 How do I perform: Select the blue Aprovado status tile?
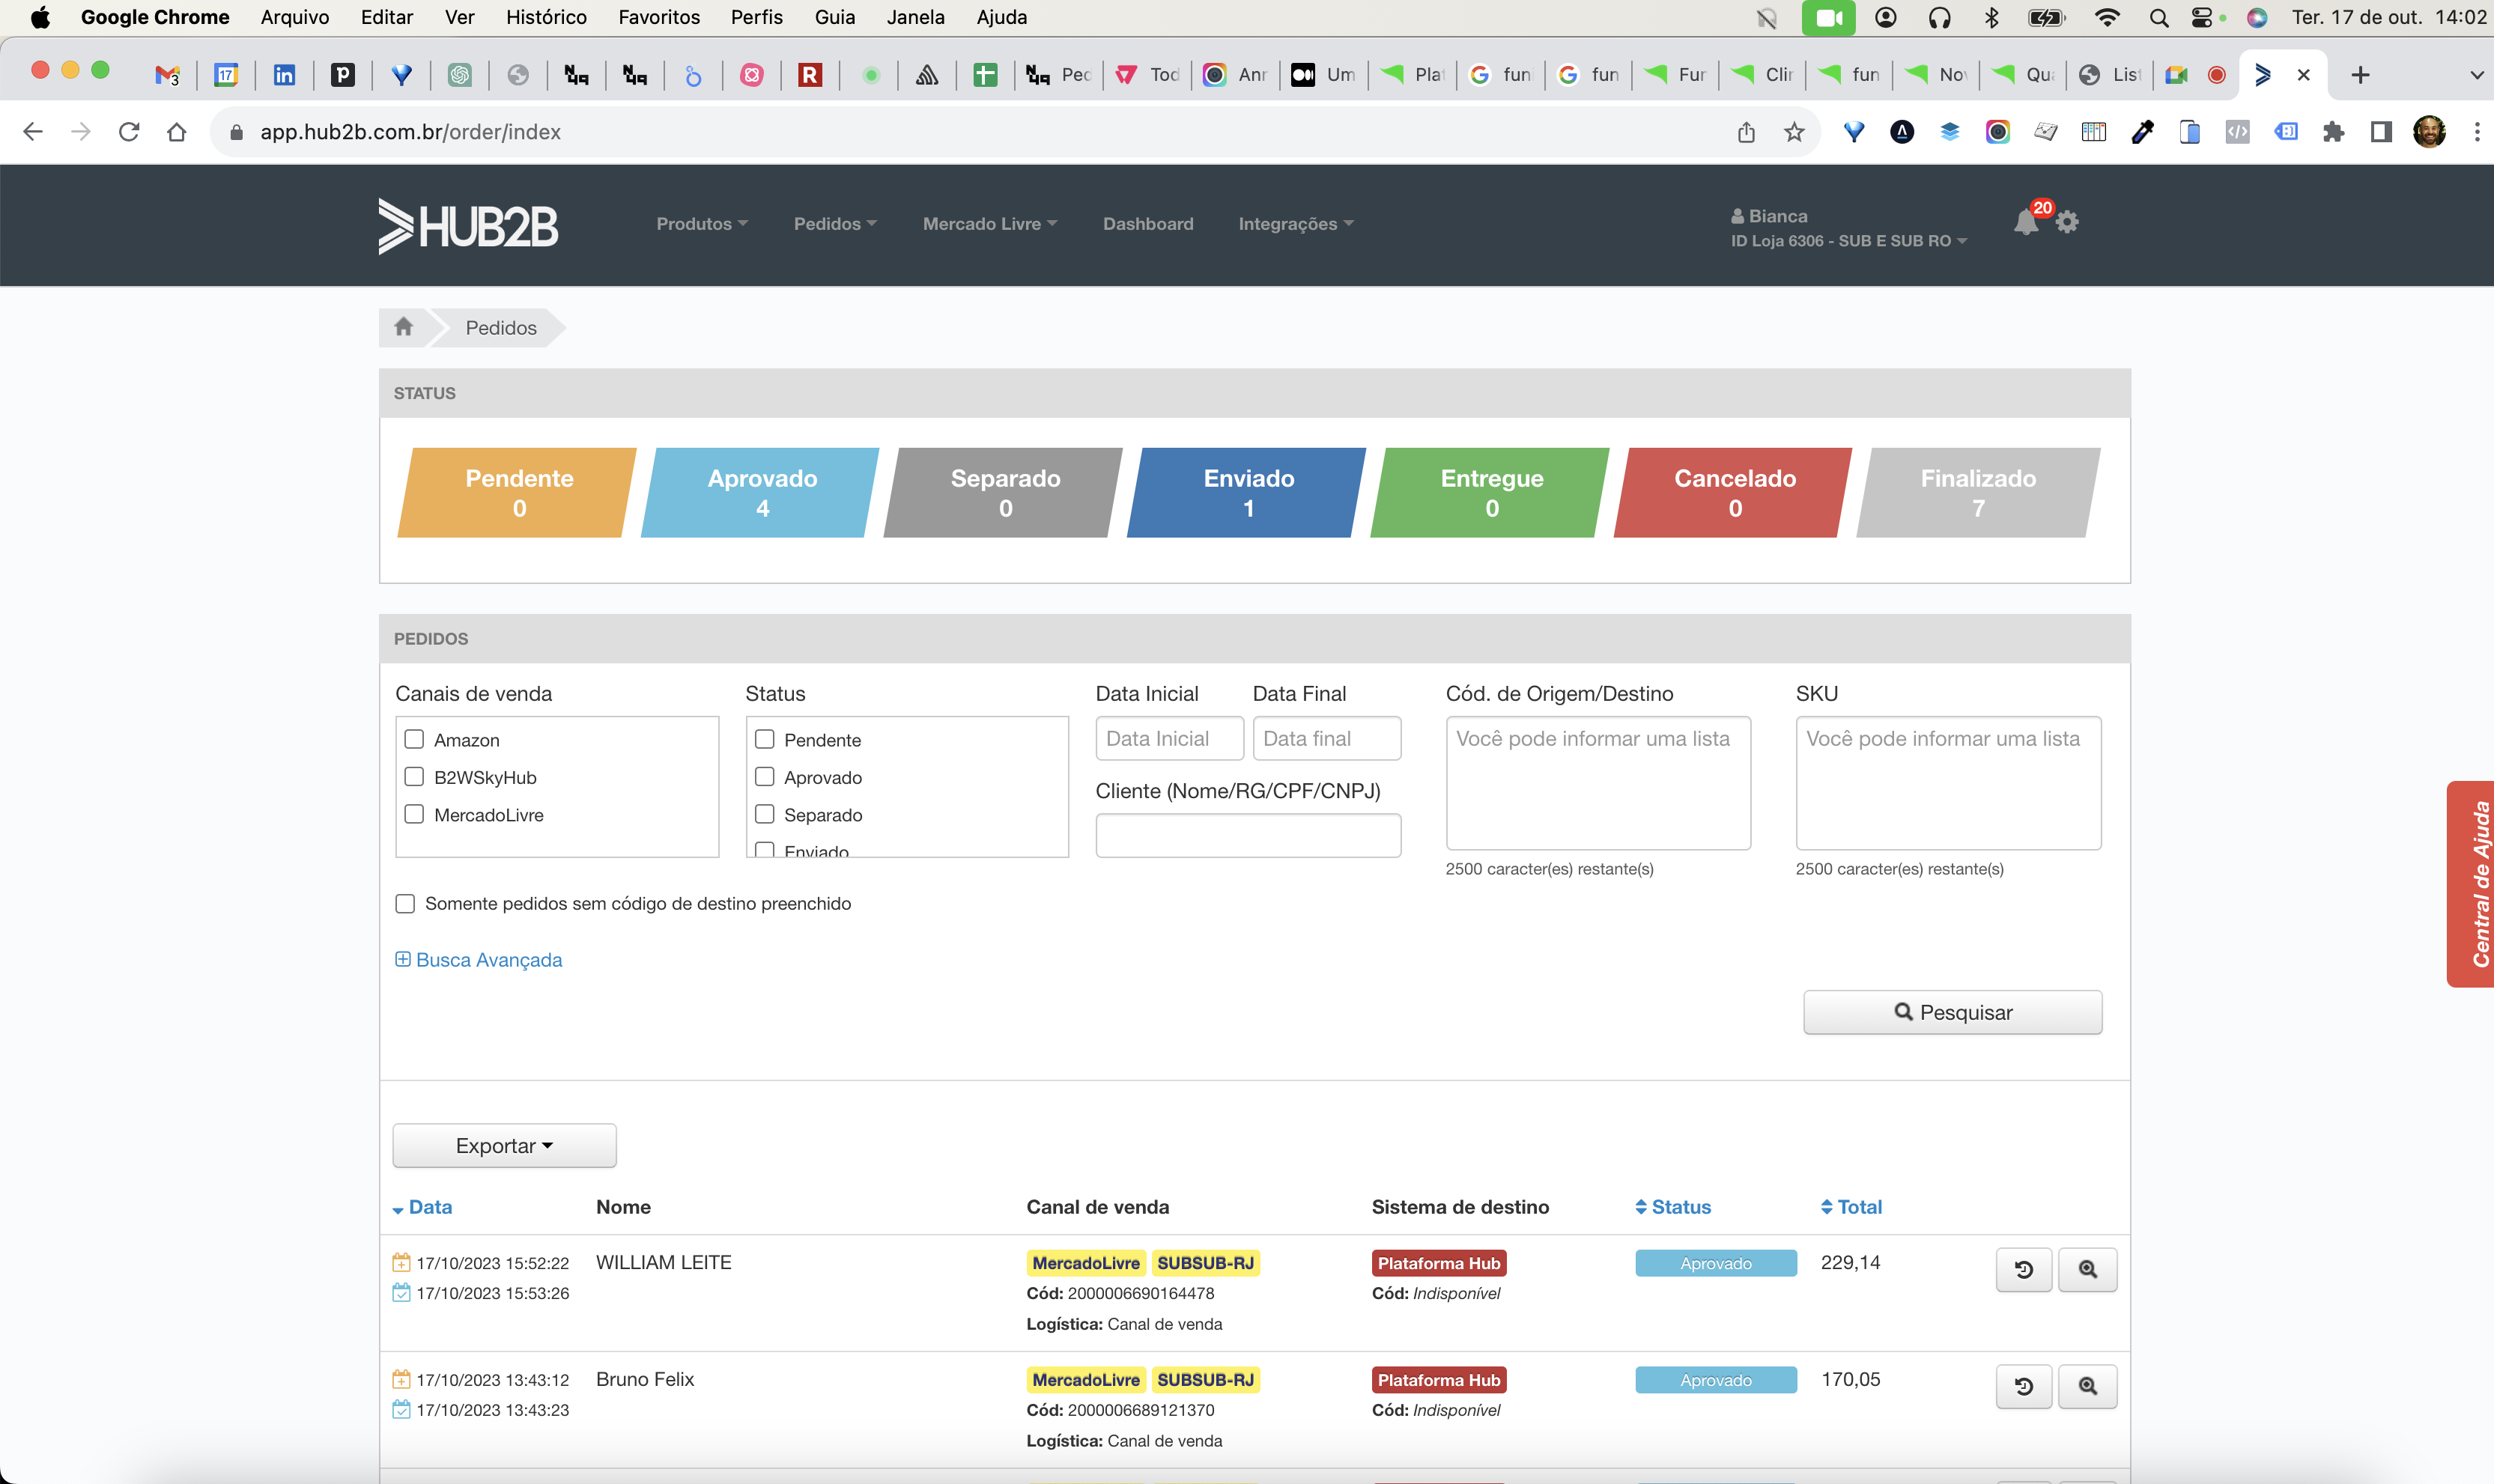pyautogui.click(x=762, y=492)
